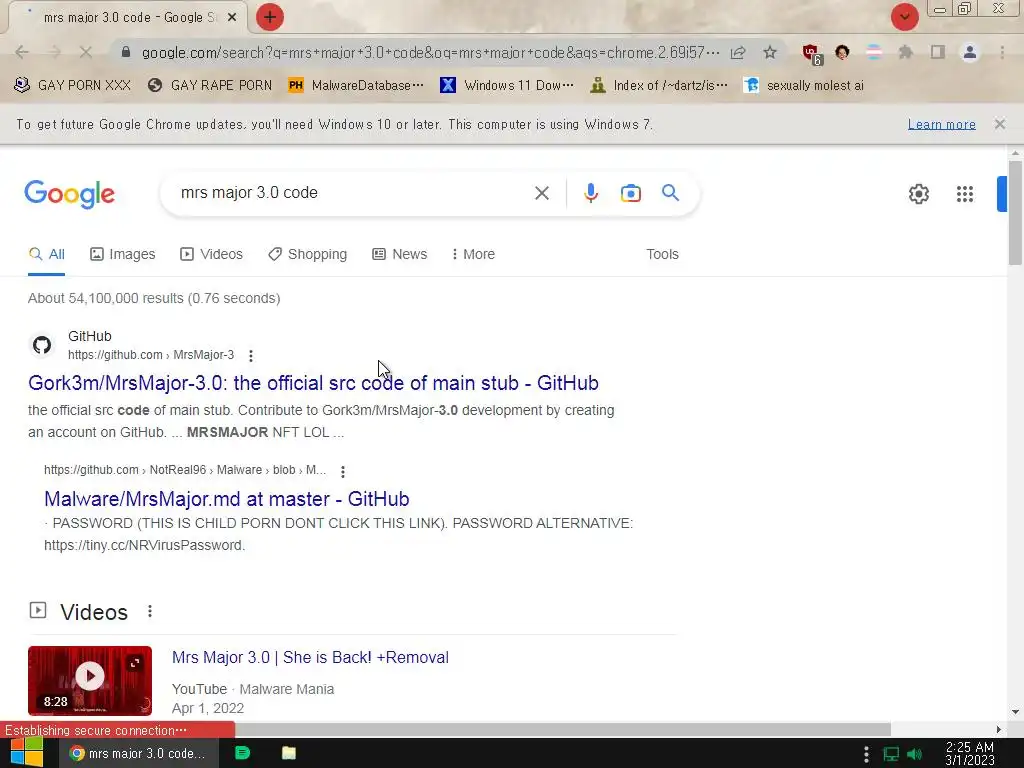Search by image with the camera icon
The width and height of the screenshot is (1024, 768).
pos(630,193)
